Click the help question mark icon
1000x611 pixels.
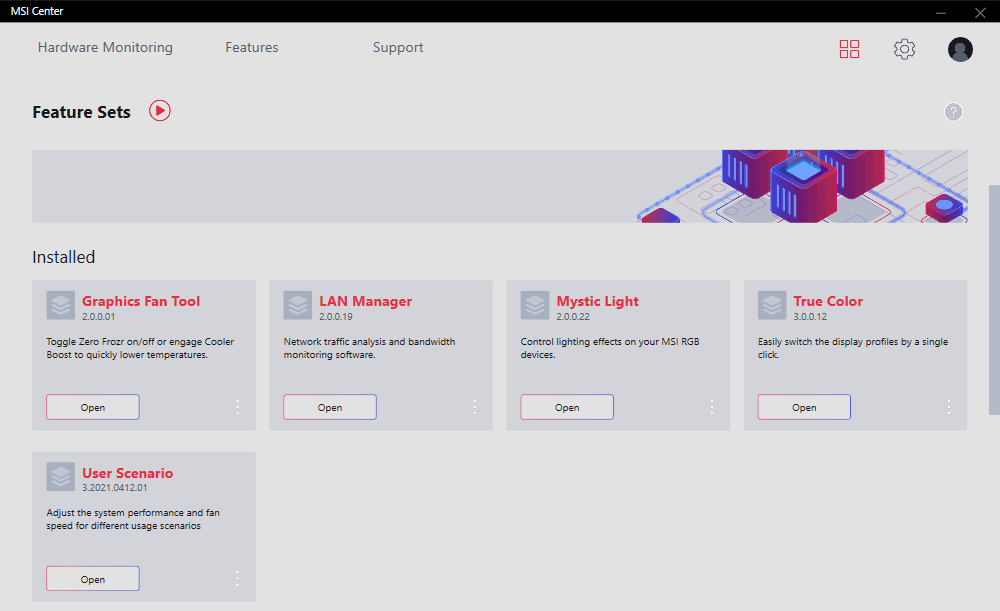(953, 112)
